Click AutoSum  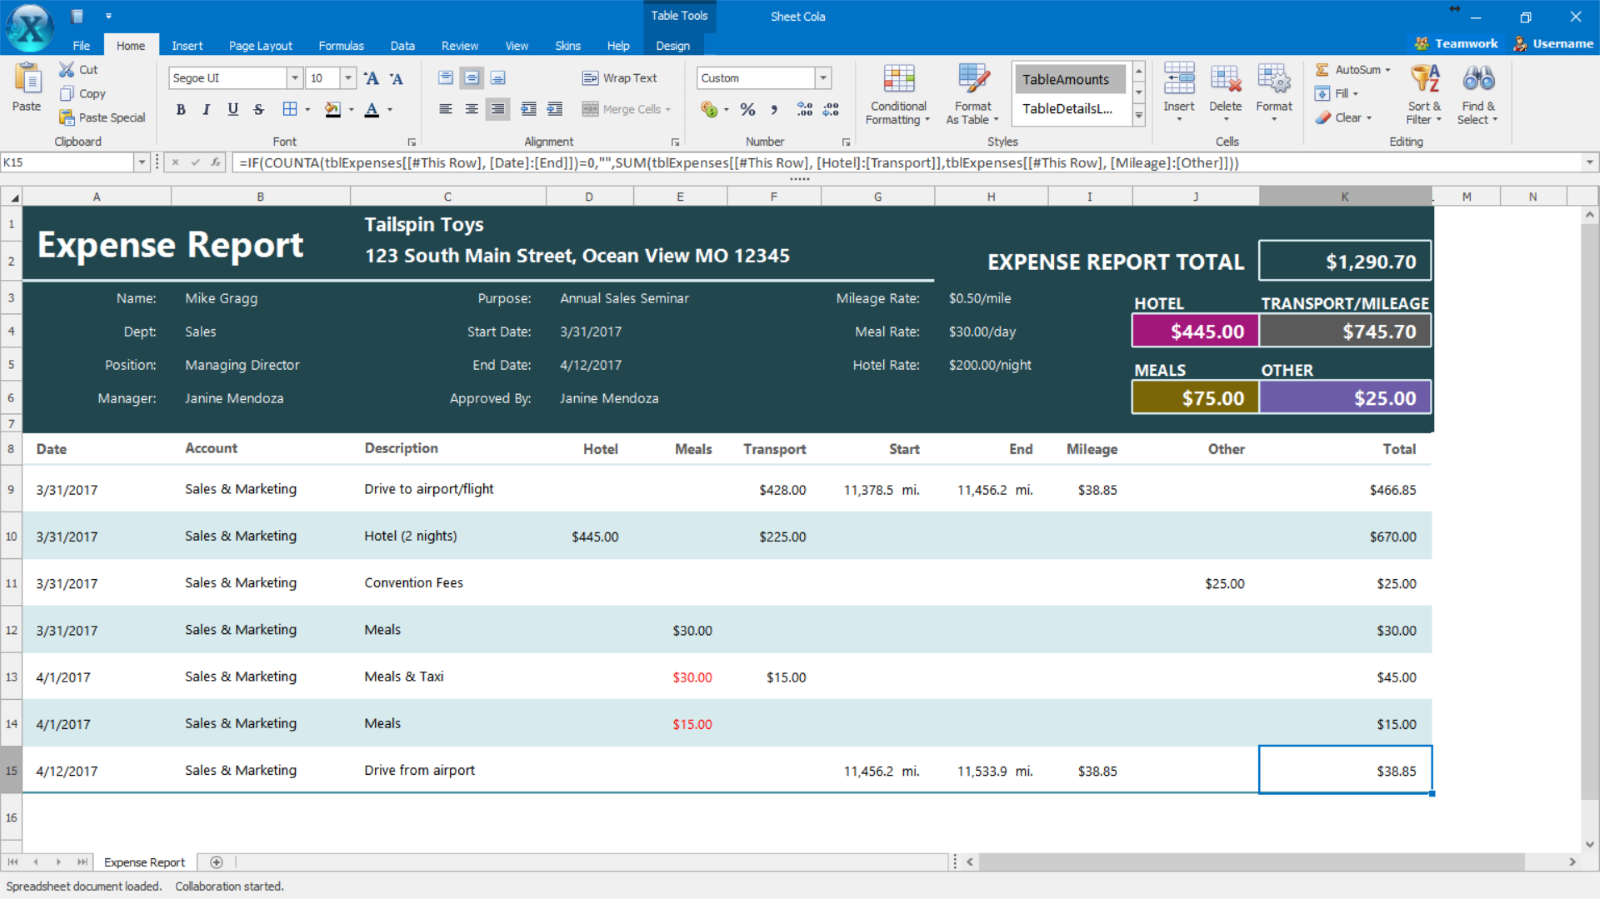pos(1352,69)
